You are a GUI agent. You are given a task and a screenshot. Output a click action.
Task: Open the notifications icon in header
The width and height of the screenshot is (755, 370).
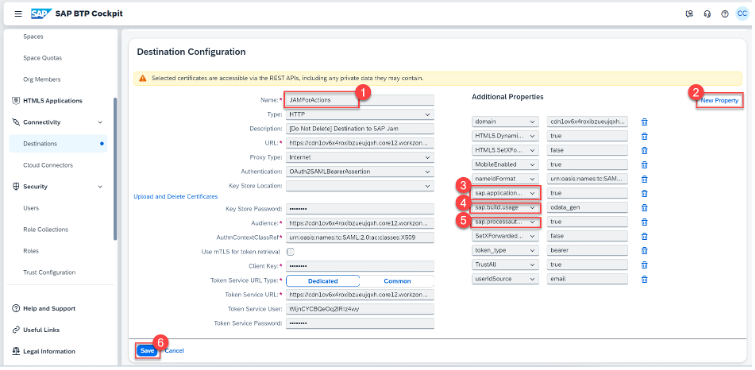[x=689, y=14]
